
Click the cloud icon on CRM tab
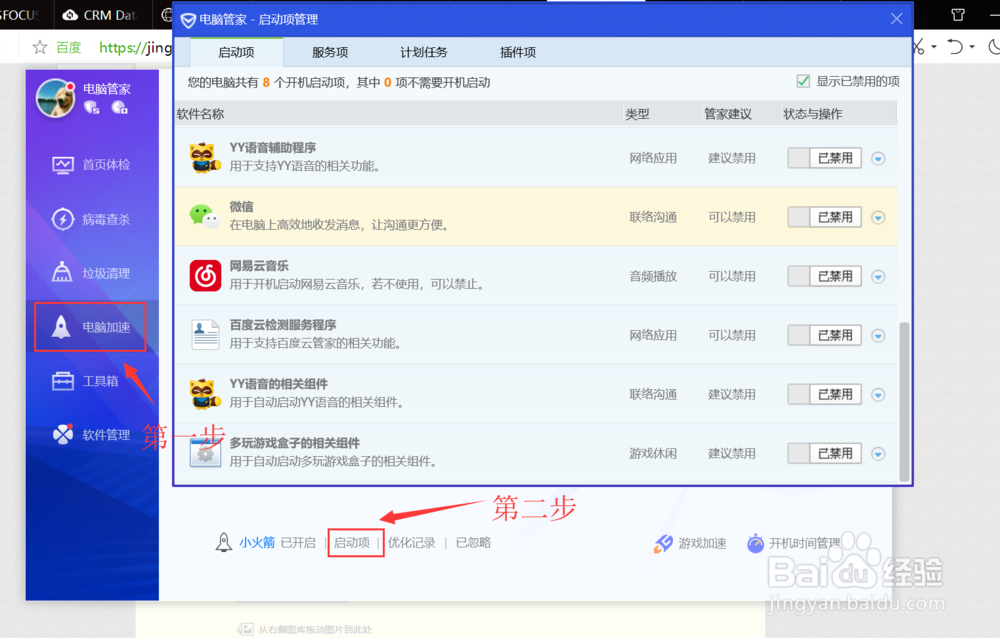70,15
